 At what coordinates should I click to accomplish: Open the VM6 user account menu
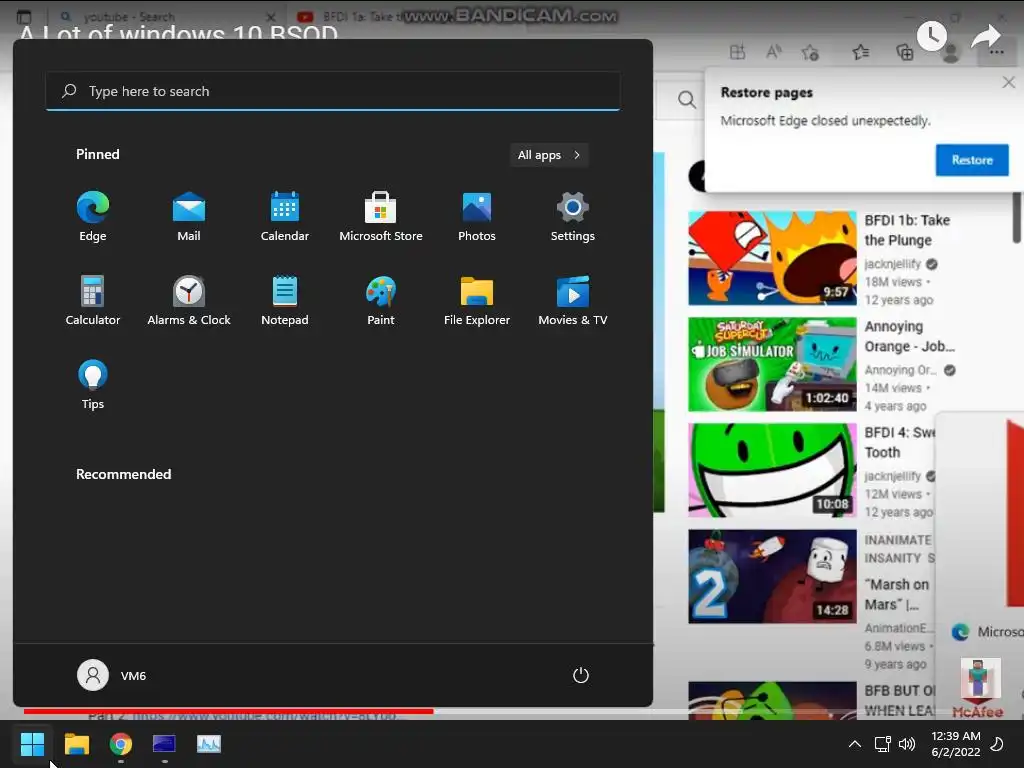point(112,675)
